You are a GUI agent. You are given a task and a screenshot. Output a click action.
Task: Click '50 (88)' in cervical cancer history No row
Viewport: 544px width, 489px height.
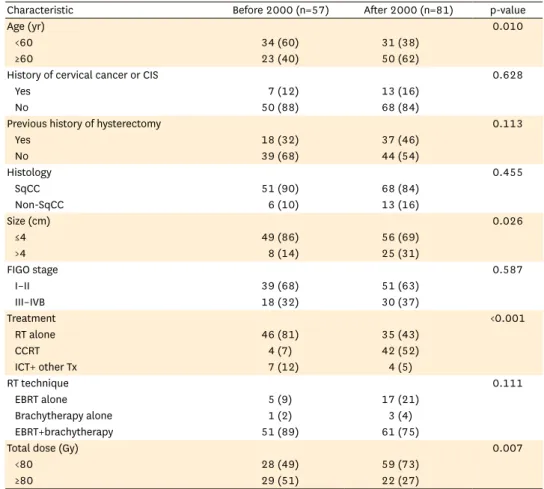280,108
